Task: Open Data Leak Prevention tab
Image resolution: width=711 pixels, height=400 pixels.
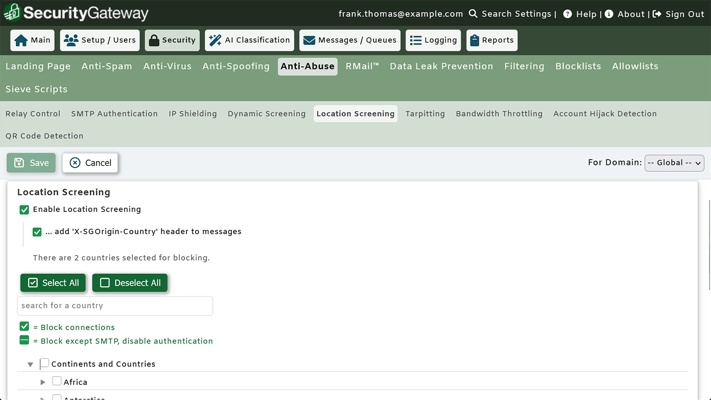Action: (441, 66)
